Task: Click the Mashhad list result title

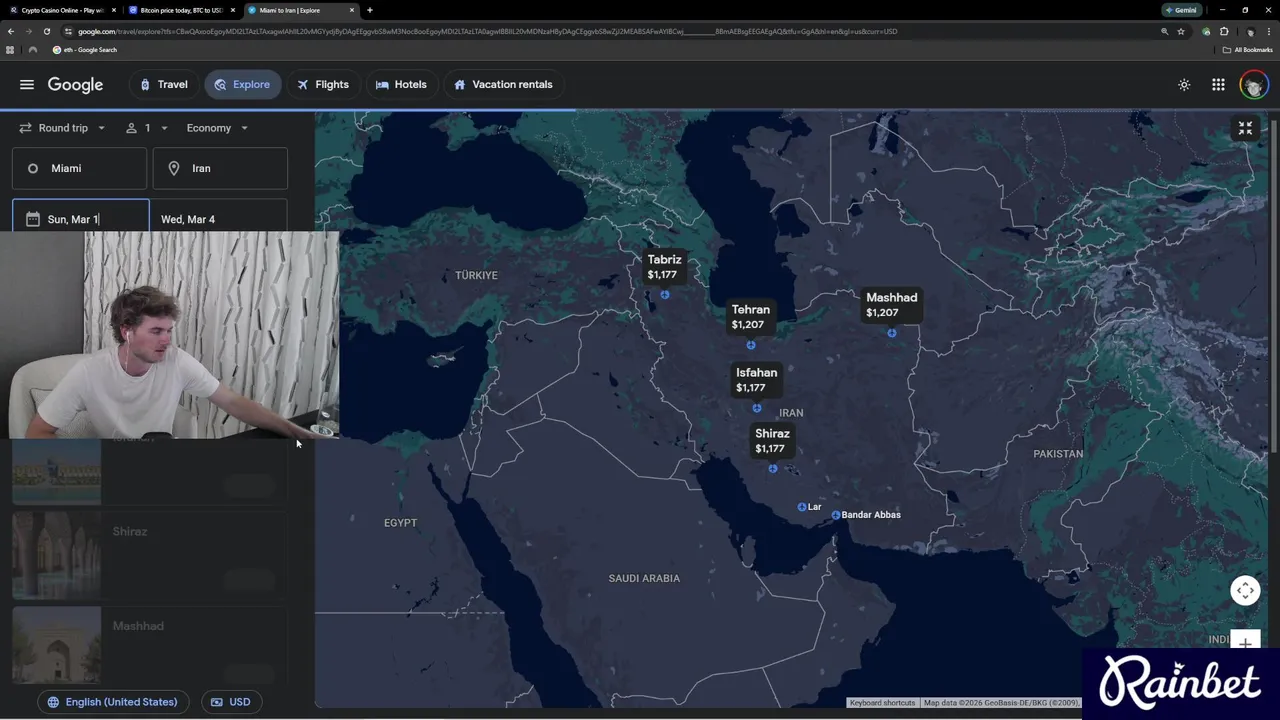Action: (138, 626)
